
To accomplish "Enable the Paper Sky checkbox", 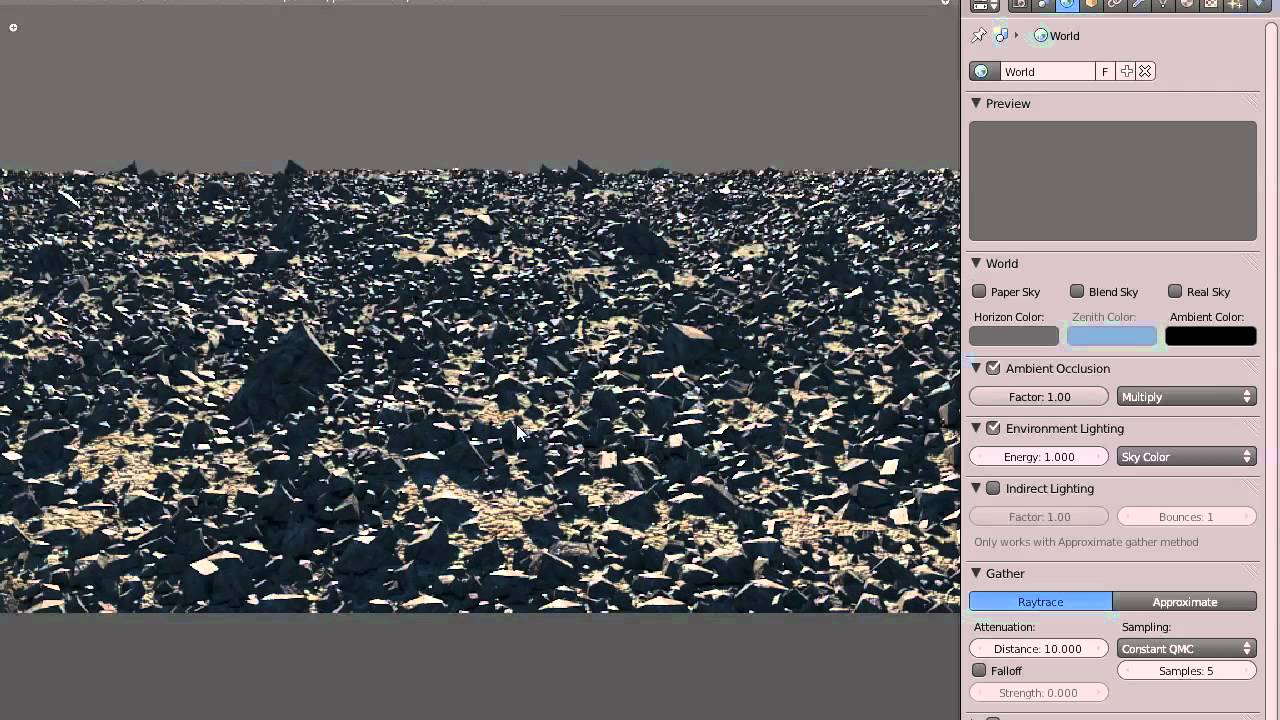I will tap(980, 292).
